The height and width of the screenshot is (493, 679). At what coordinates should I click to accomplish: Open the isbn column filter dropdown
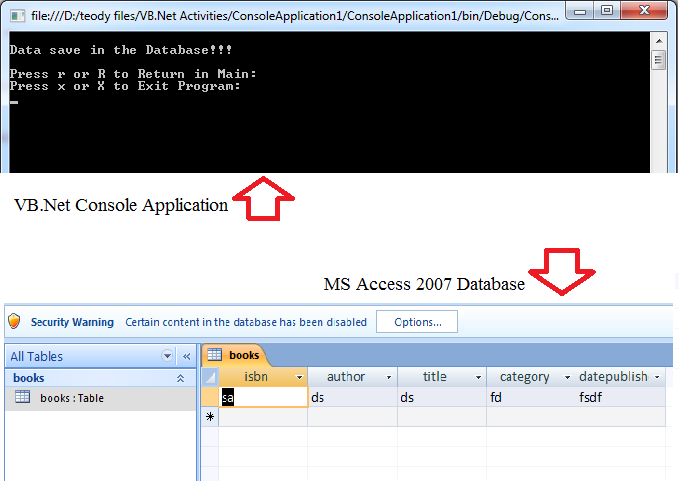coord(299,377)
